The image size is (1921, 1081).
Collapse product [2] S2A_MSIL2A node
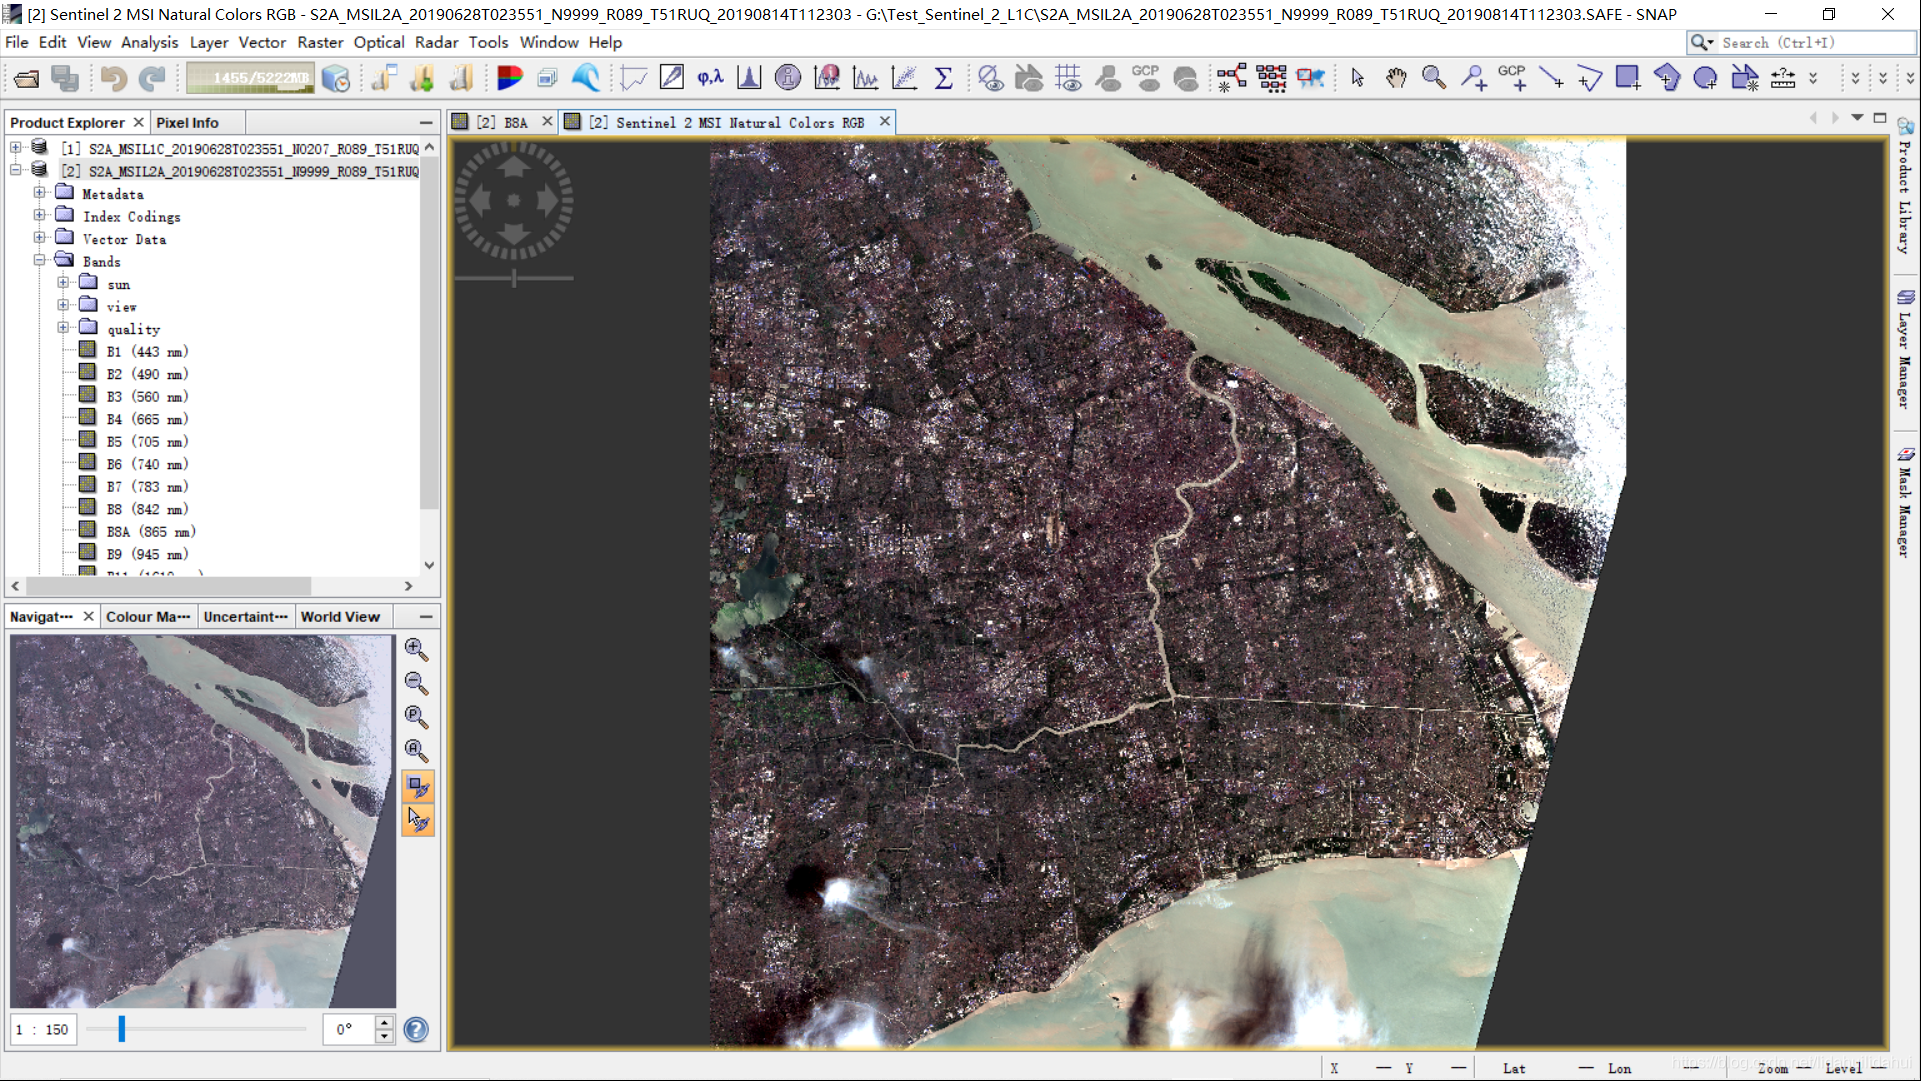pyautogui.click(x=16, y=171)
